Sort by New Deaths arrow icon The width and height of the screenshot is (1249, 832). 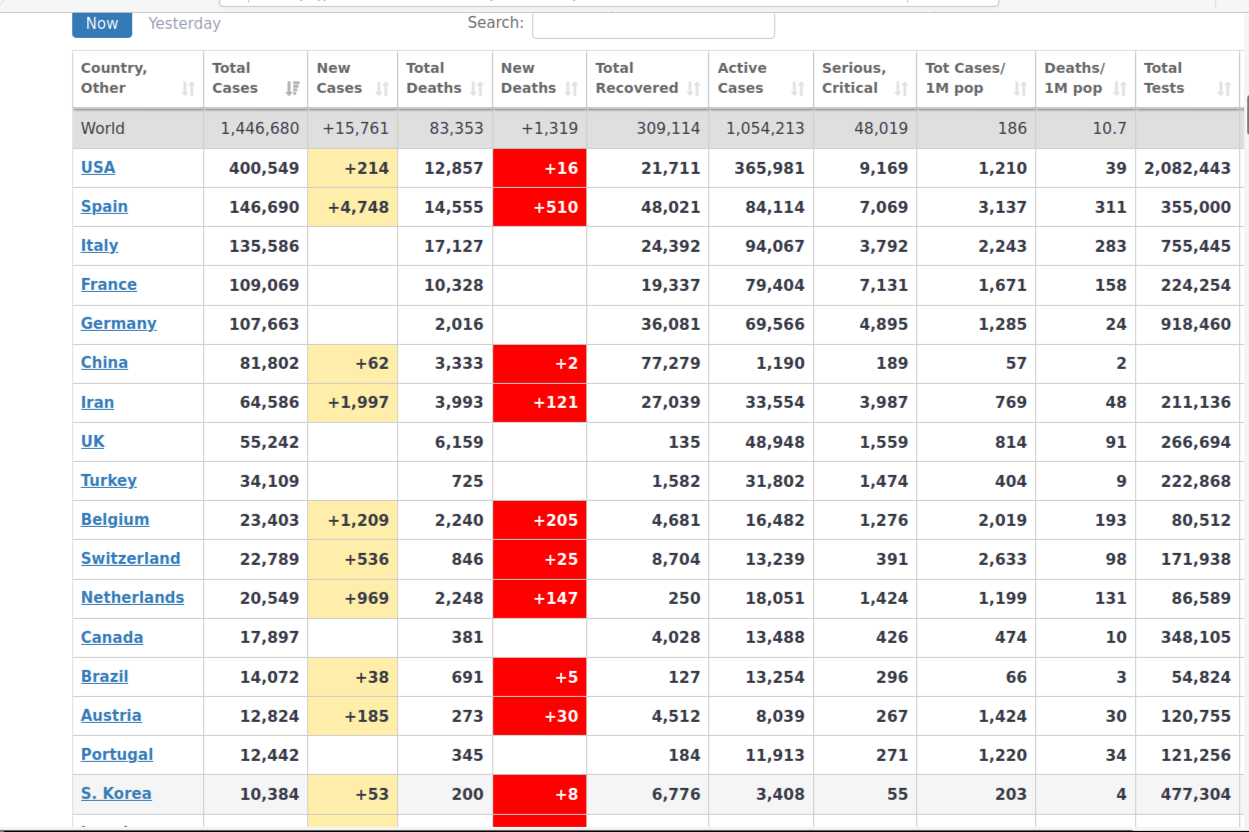click(x=571, y=89)
